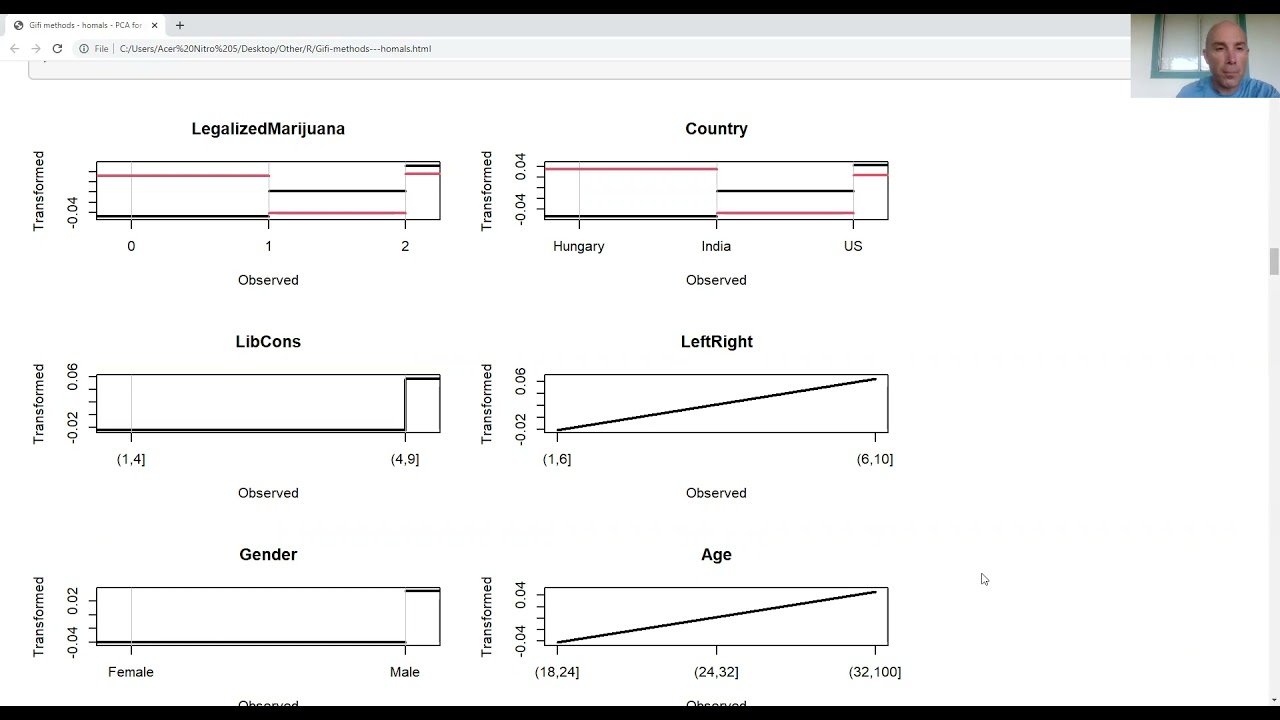
Task: Click the vertical page scrollbar thumb
Action: (x=1273, y=261)
